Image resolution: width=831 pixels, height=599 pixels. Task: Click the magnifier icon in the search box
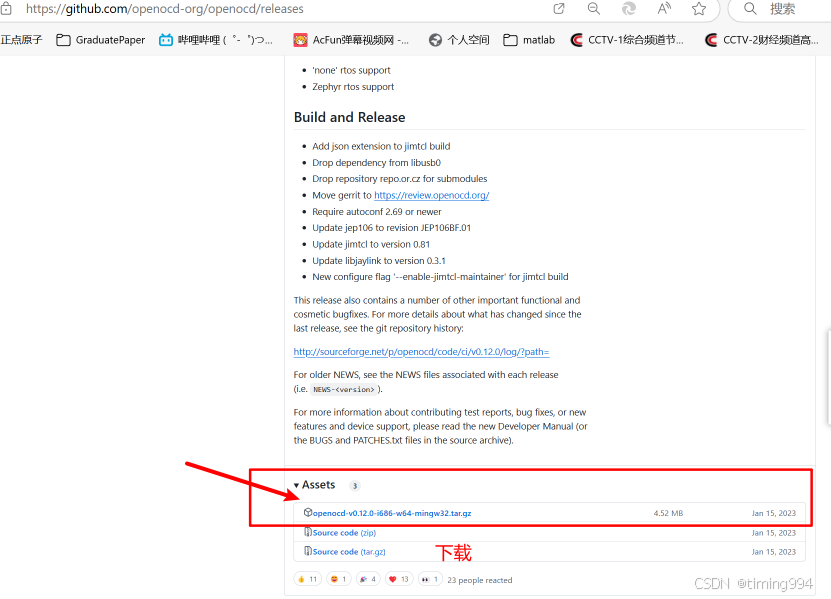pyautogui.click(x=750, y=8)
